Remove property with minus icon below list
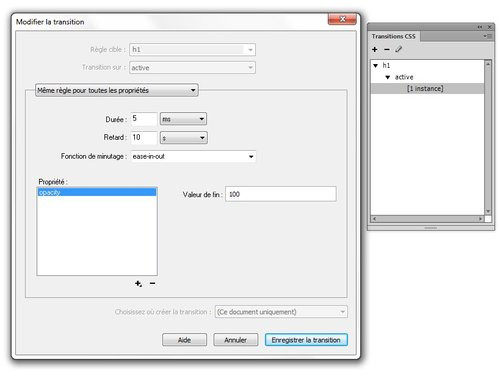Image resolution: width=500 pixels, height=376 pixels. [152, 283]
